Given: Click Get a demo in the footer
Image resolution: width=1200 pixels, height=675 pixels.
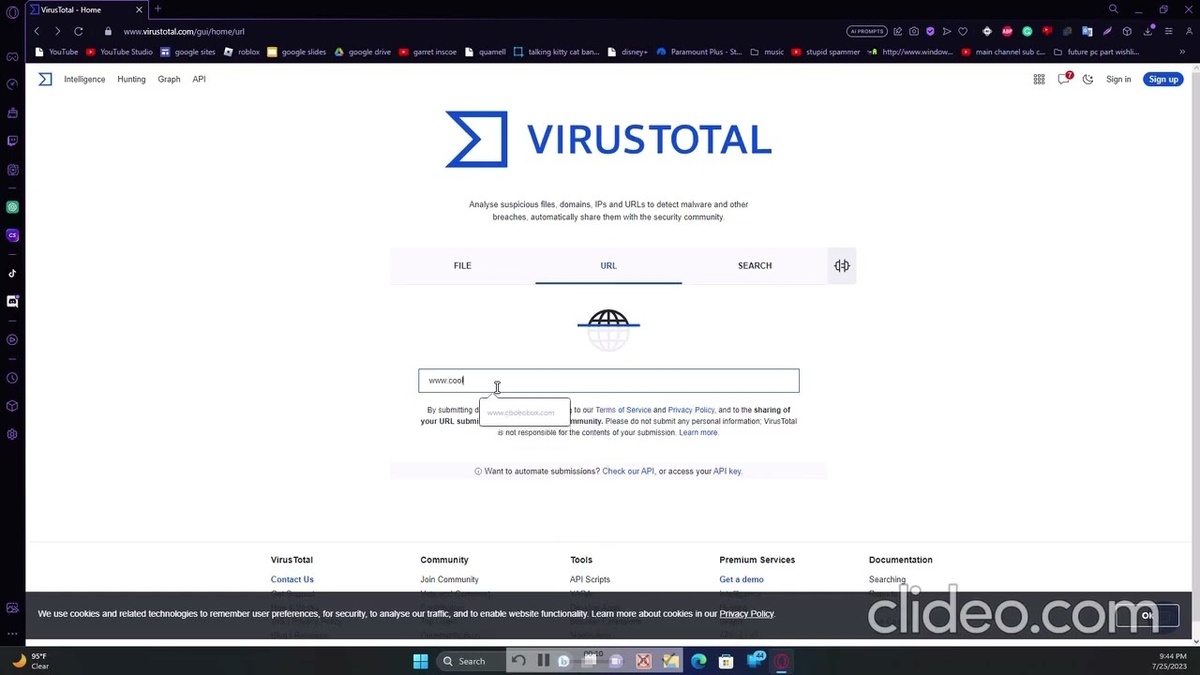Looking at the screenshot, I should pyautogui.click(x=741, y=579).
